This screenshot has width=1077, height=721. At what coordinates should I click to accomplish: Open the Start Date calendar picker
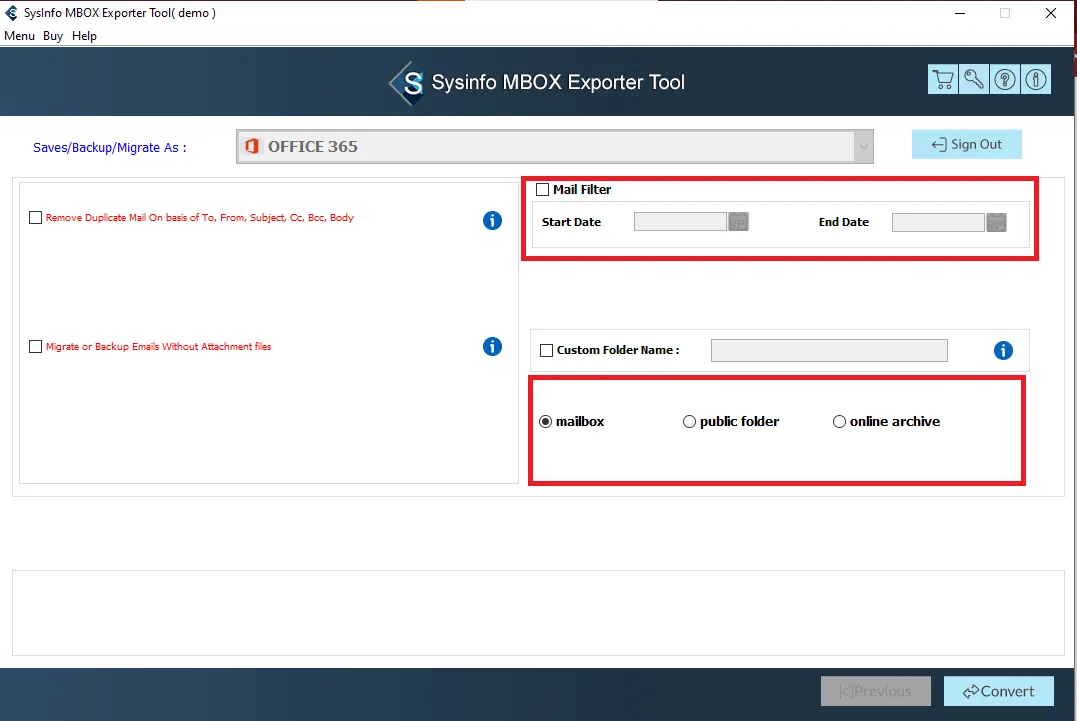point(738,222)
